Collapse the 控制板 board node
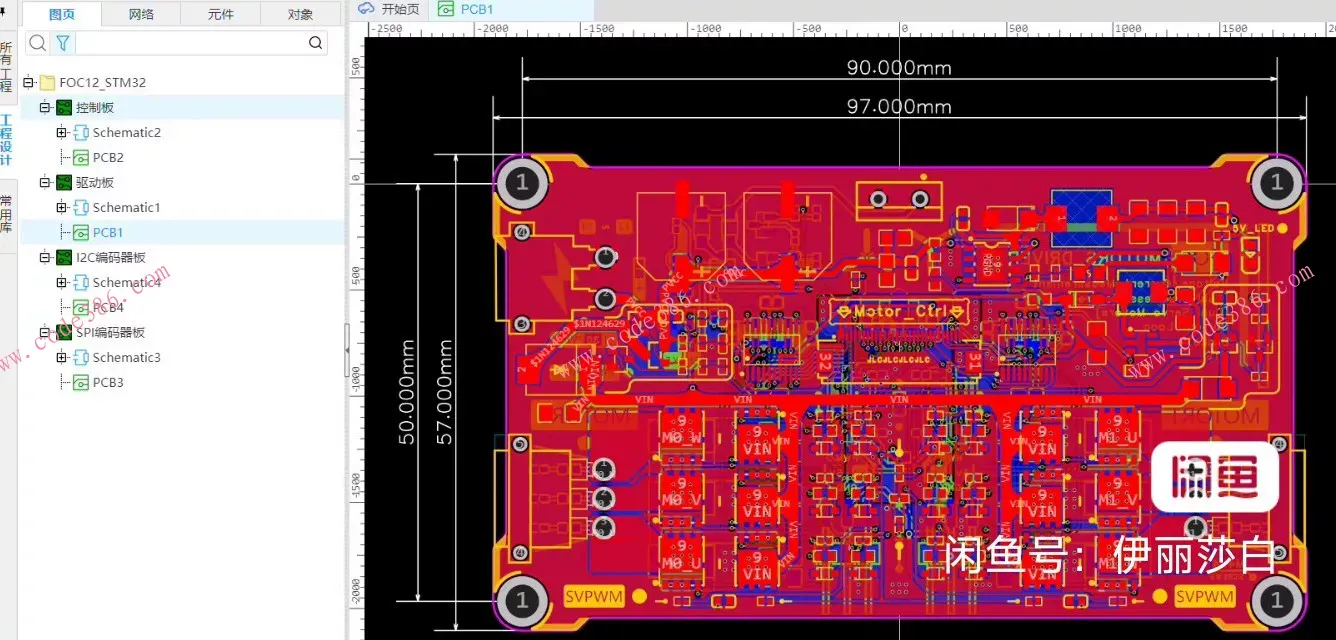The image size is (1336, 640). pyautogui.click(x=45, y=107)
